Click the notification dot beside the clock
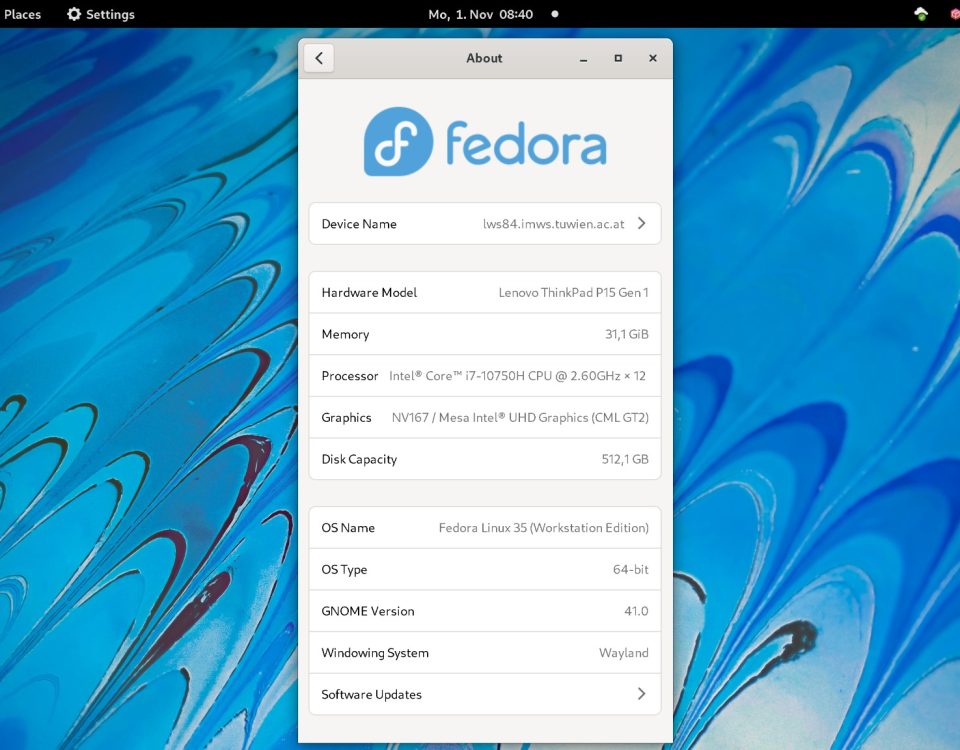The height and width of the screenshot is (750, 960). 555,14
